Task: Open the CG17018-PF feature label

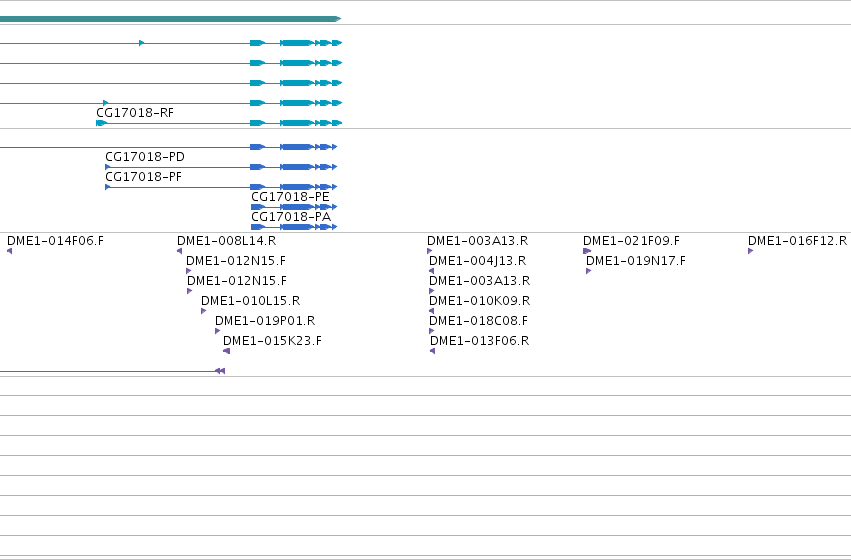Action: 143,177
